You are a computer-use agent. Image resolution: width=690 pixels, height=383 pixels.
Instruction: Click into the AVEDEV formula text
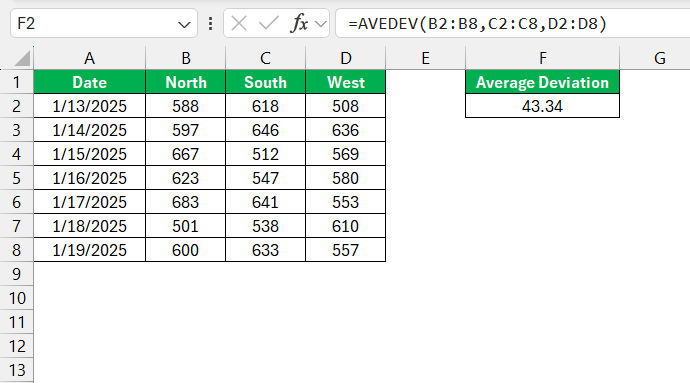[477, 23]
